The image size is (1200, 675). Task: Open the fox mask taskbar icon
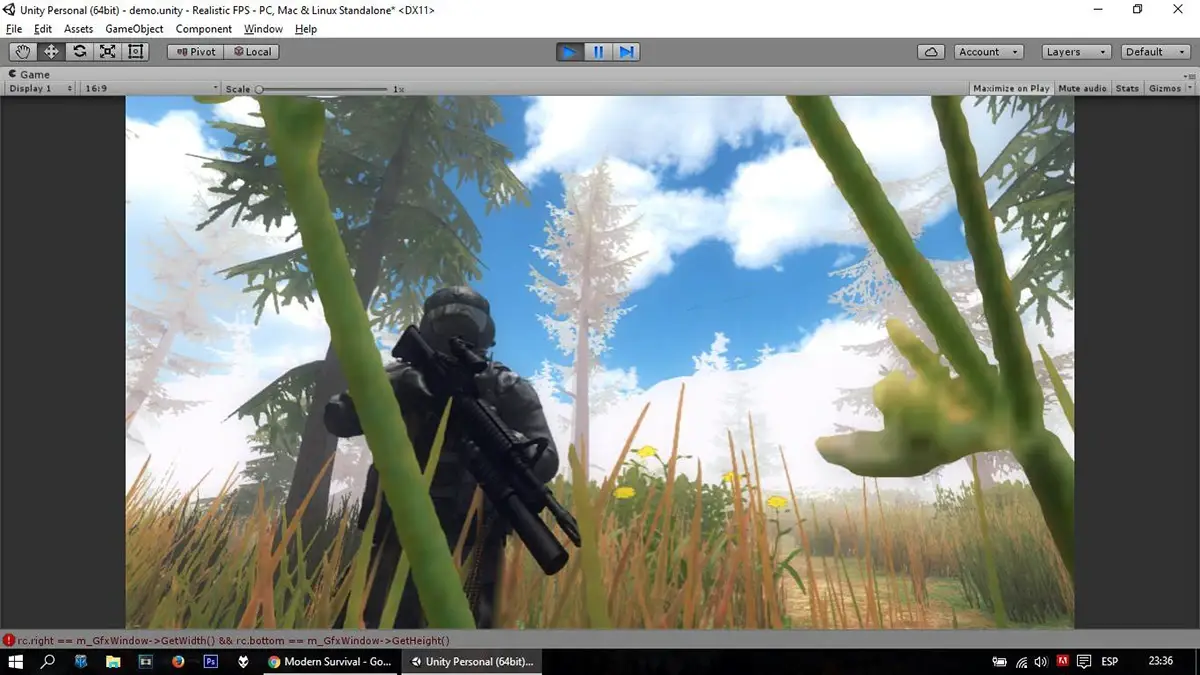click(243, 662)
